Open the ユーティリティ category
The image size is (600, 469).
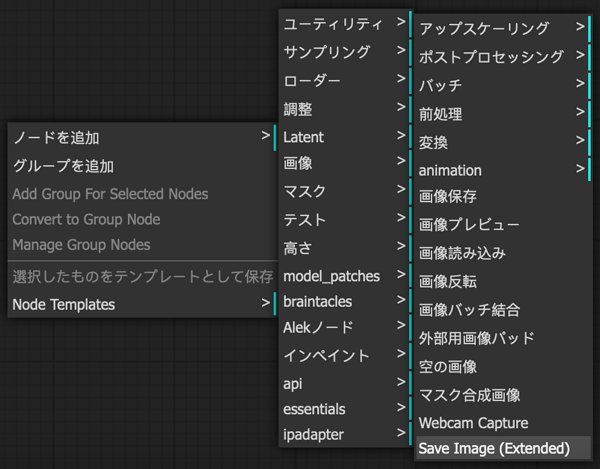coord(346,24)
